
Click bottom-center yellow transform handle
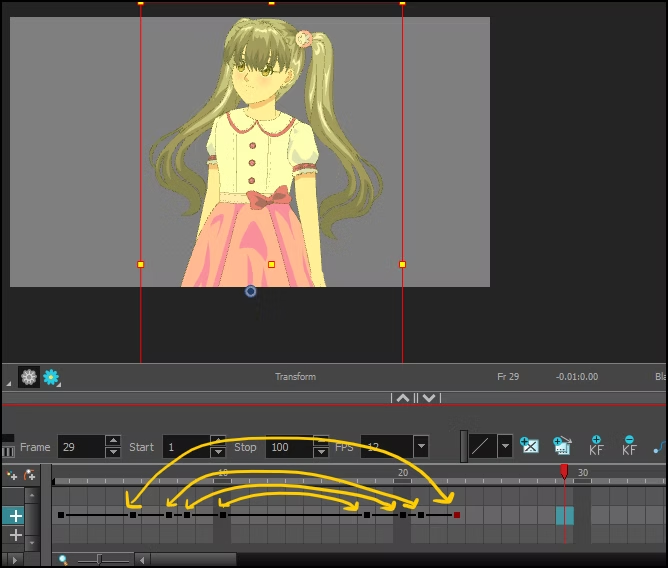point(271,265)
